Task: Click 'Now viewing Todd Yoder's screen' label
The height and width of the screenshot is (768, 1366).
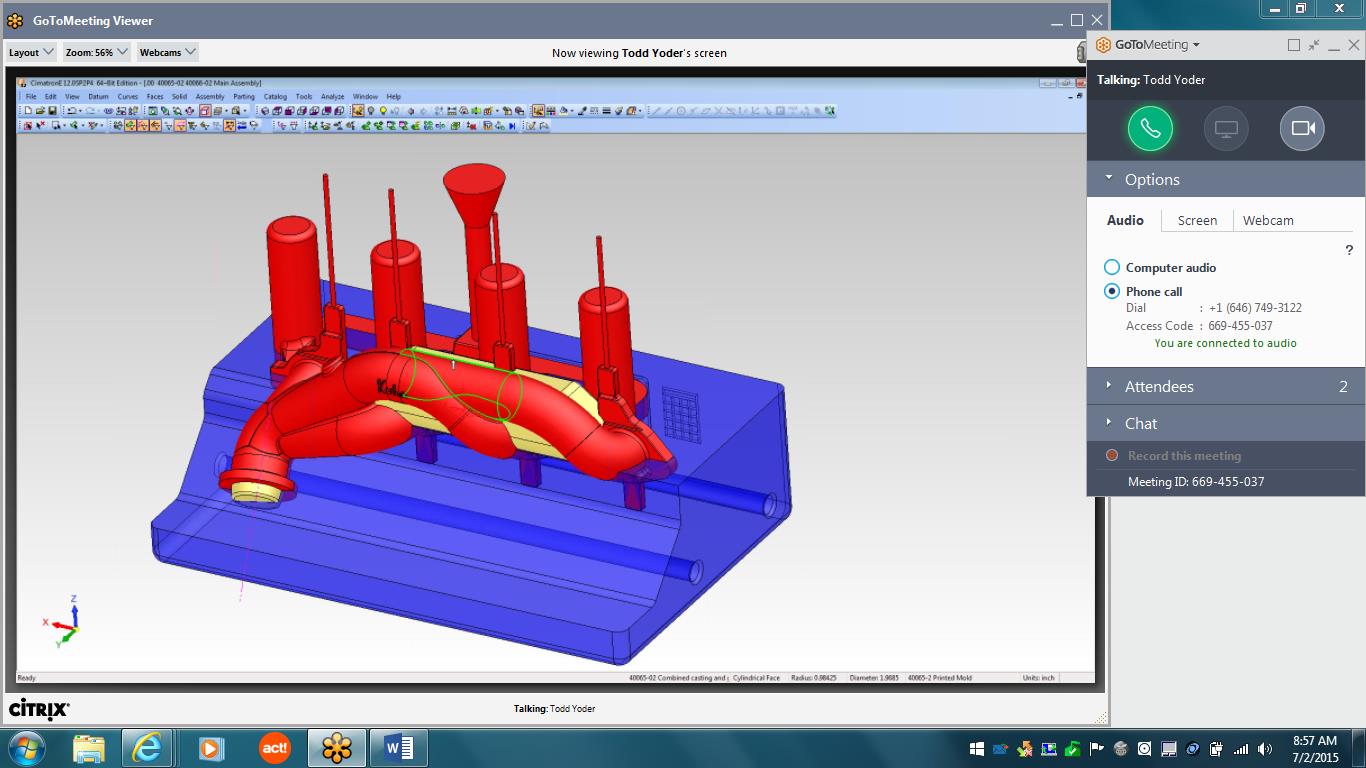Action: (x=639, y=53)
